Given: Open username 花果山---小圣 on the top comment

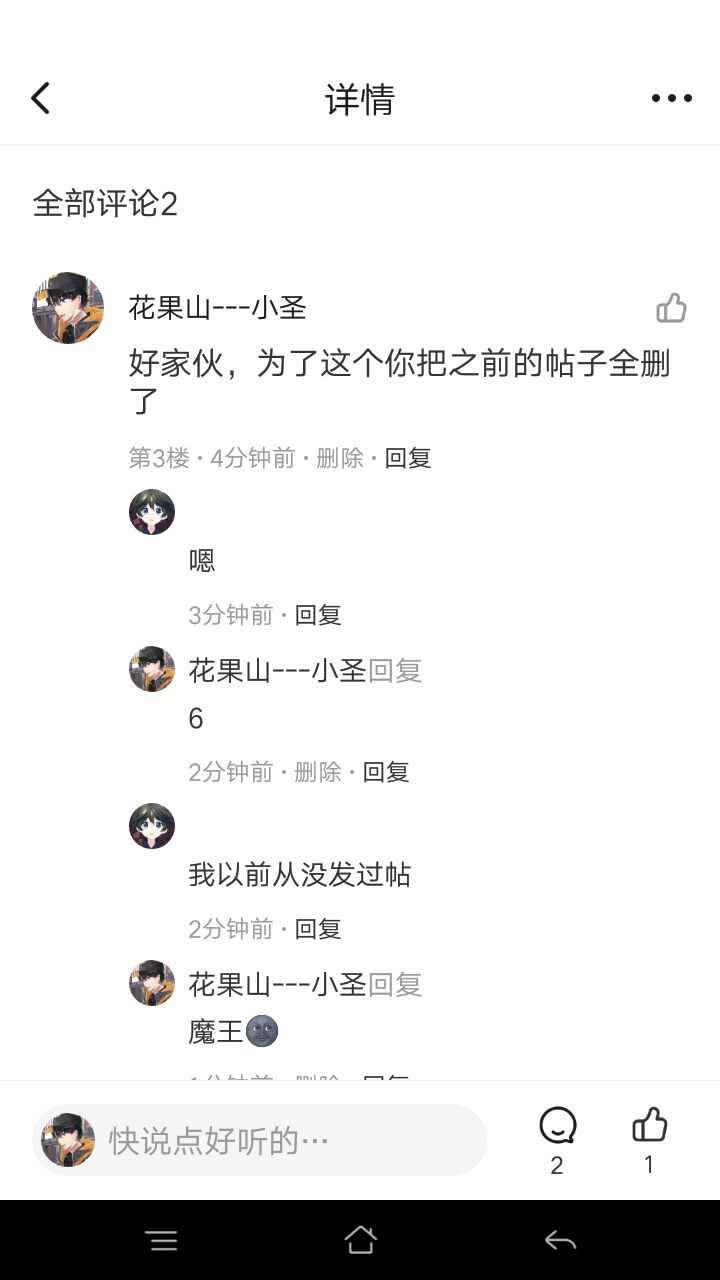Looking at the screenshot, I should point(217,308).
